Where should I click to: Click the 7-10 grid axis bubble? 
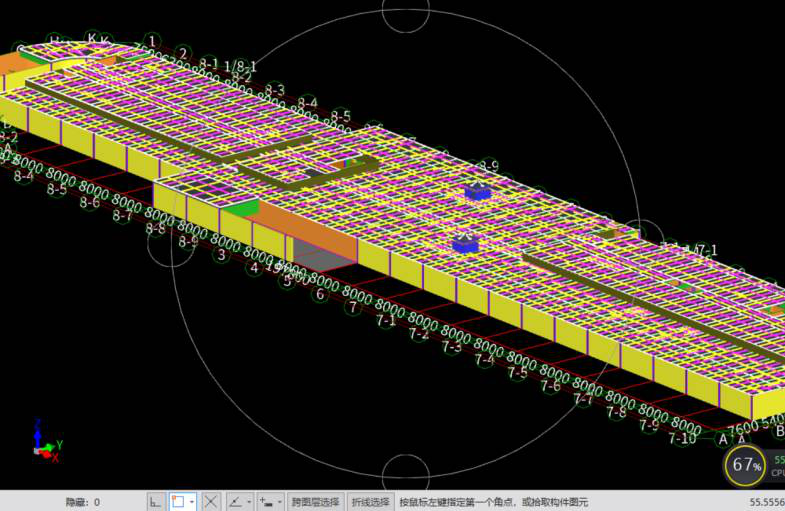pyautogui.click(x=682, y=438)
